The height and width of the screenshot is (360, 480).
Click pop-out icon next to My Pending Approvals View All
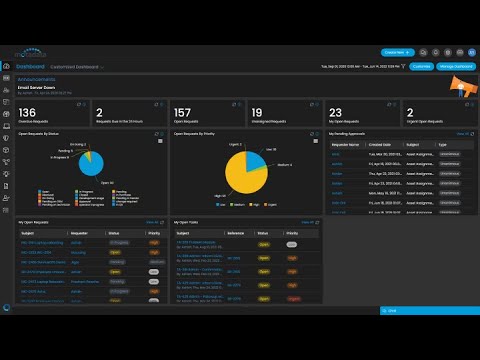tap(472, 134)
